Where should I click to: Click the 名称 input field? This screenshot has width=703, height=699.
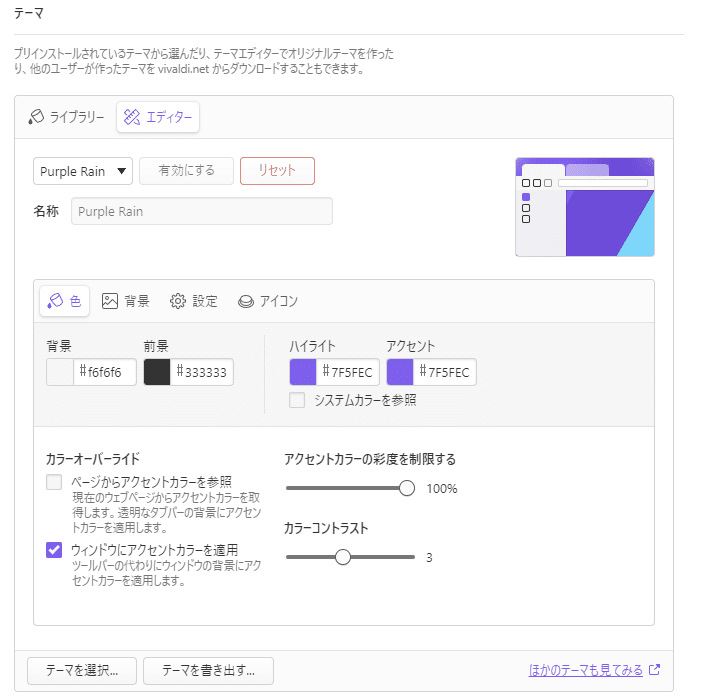202,211
